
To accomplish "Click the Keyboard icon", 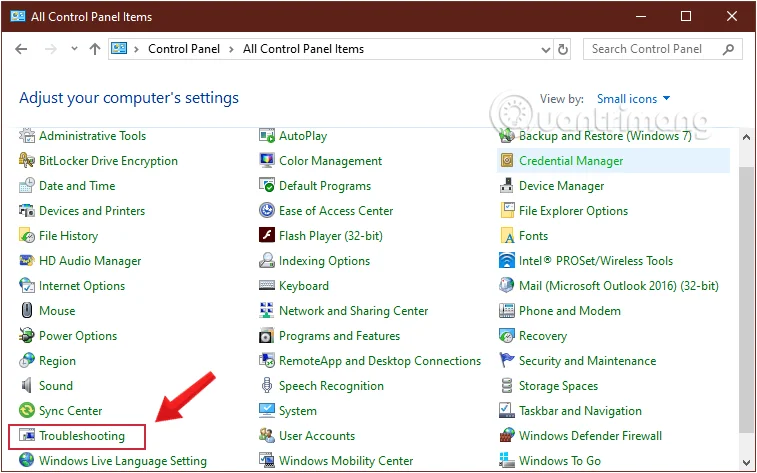I will (x=266, y=286).
